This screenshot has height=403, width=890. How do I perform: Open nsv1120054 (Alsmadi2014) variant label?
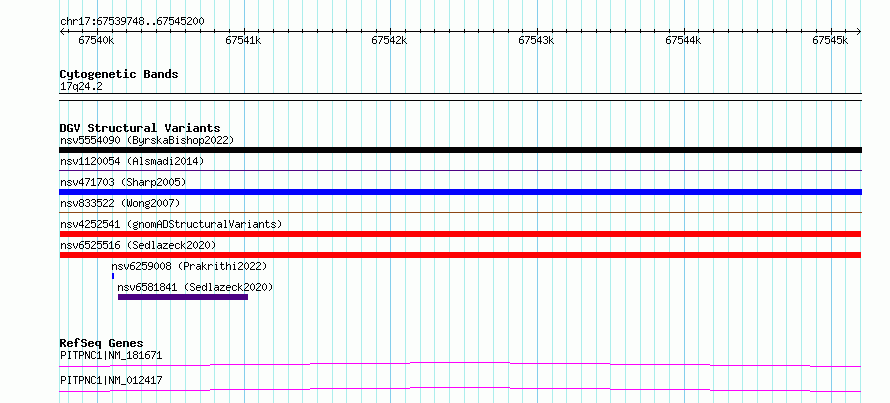[x=132, y=161]
